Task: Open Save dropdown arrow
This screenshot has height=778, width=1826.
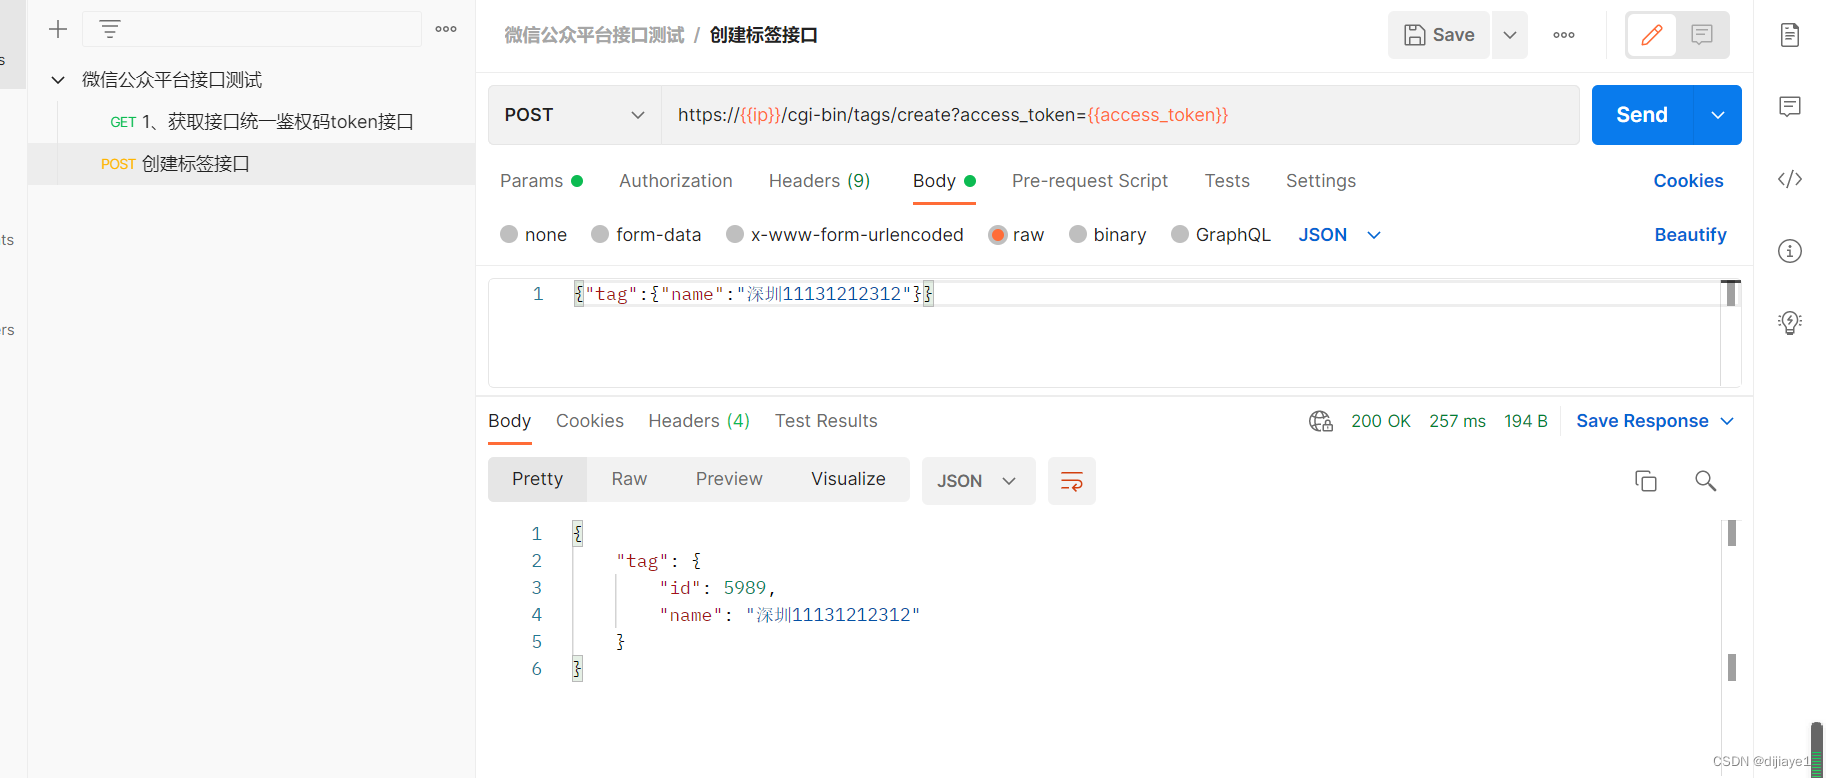Action: (x=1510, y=35)
